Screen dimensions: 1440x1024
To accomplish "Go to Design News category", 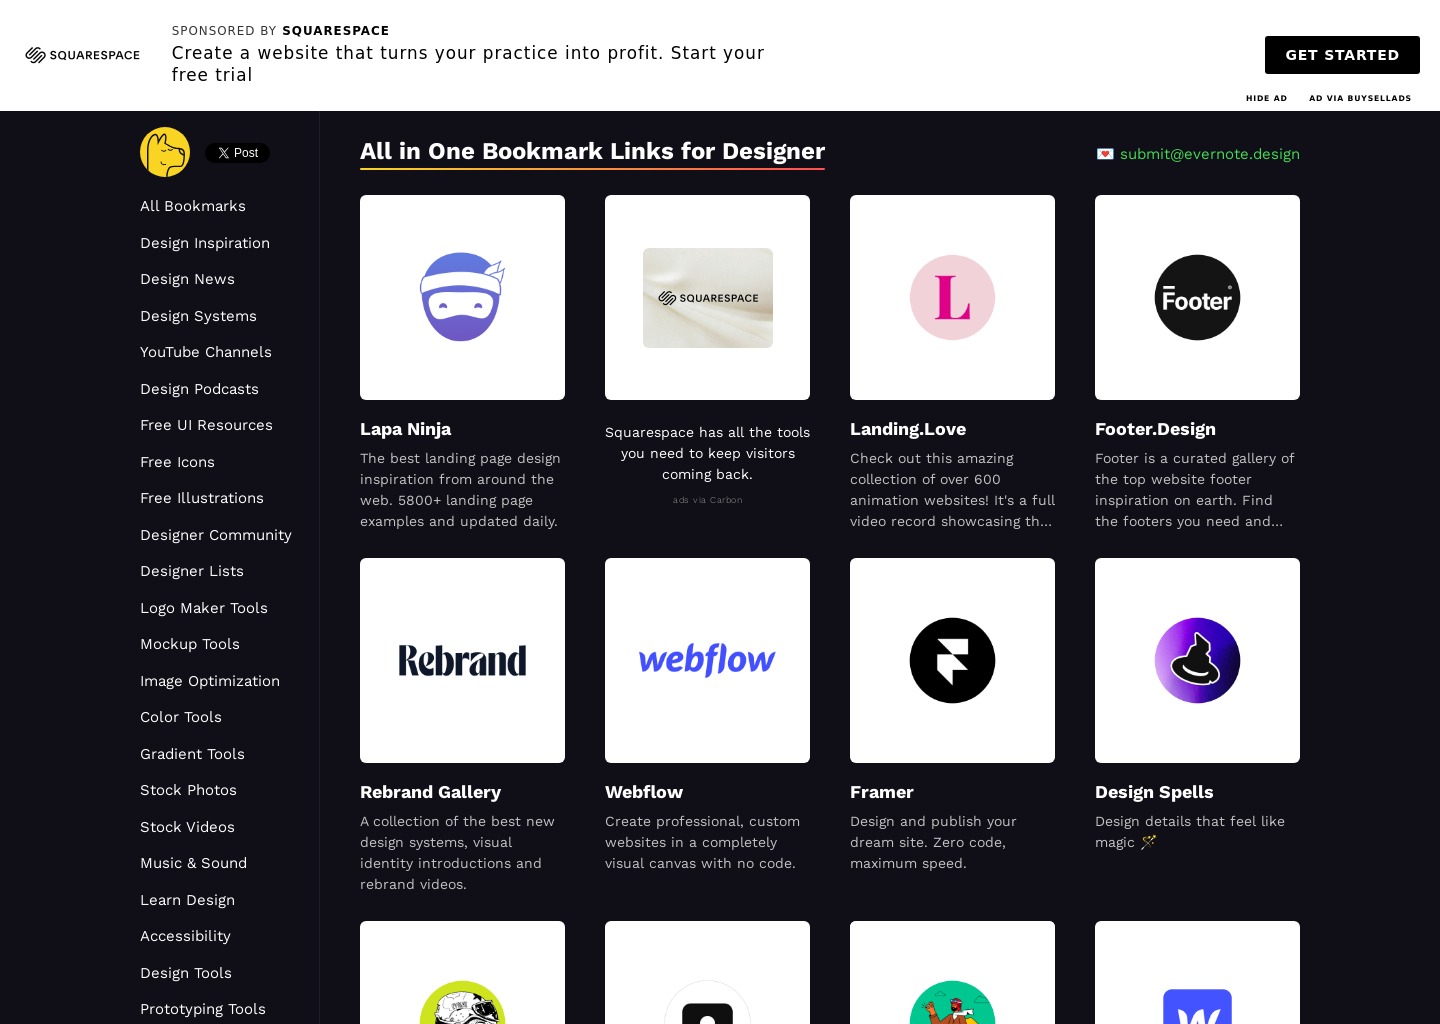I will (x=187, y=279).
